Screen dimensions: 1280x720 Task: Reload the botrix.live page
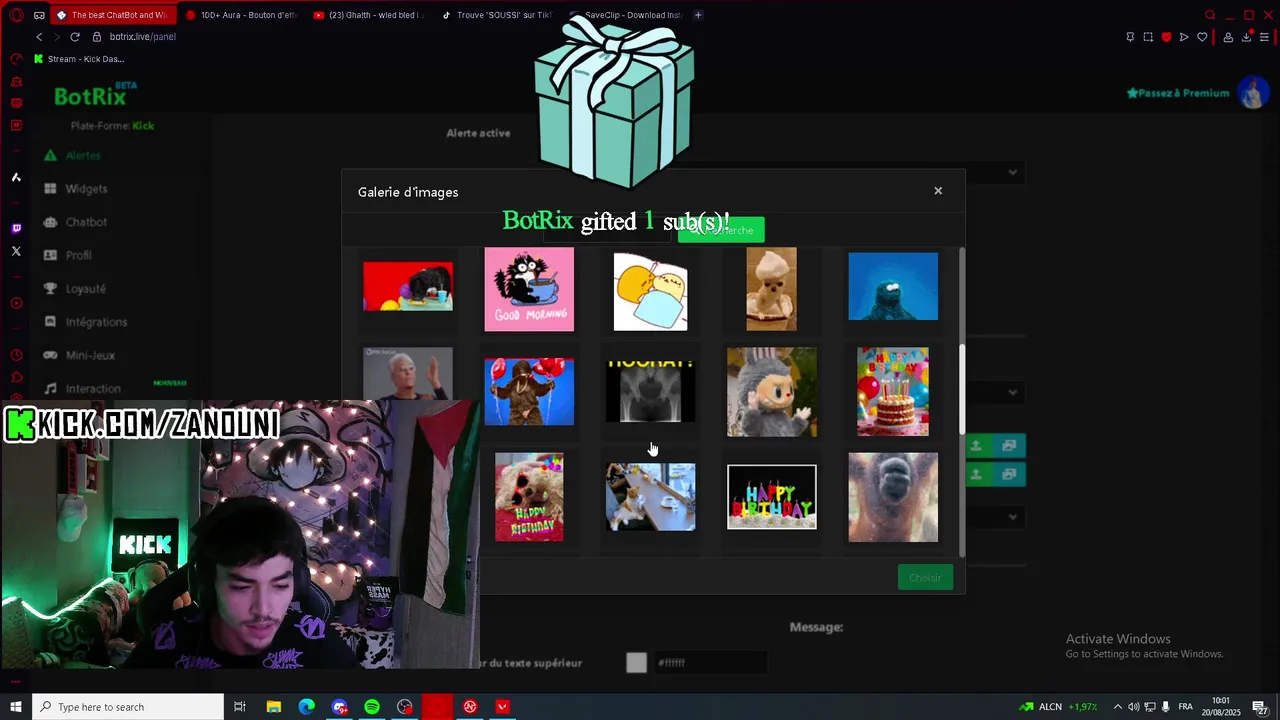coord(75,37)
